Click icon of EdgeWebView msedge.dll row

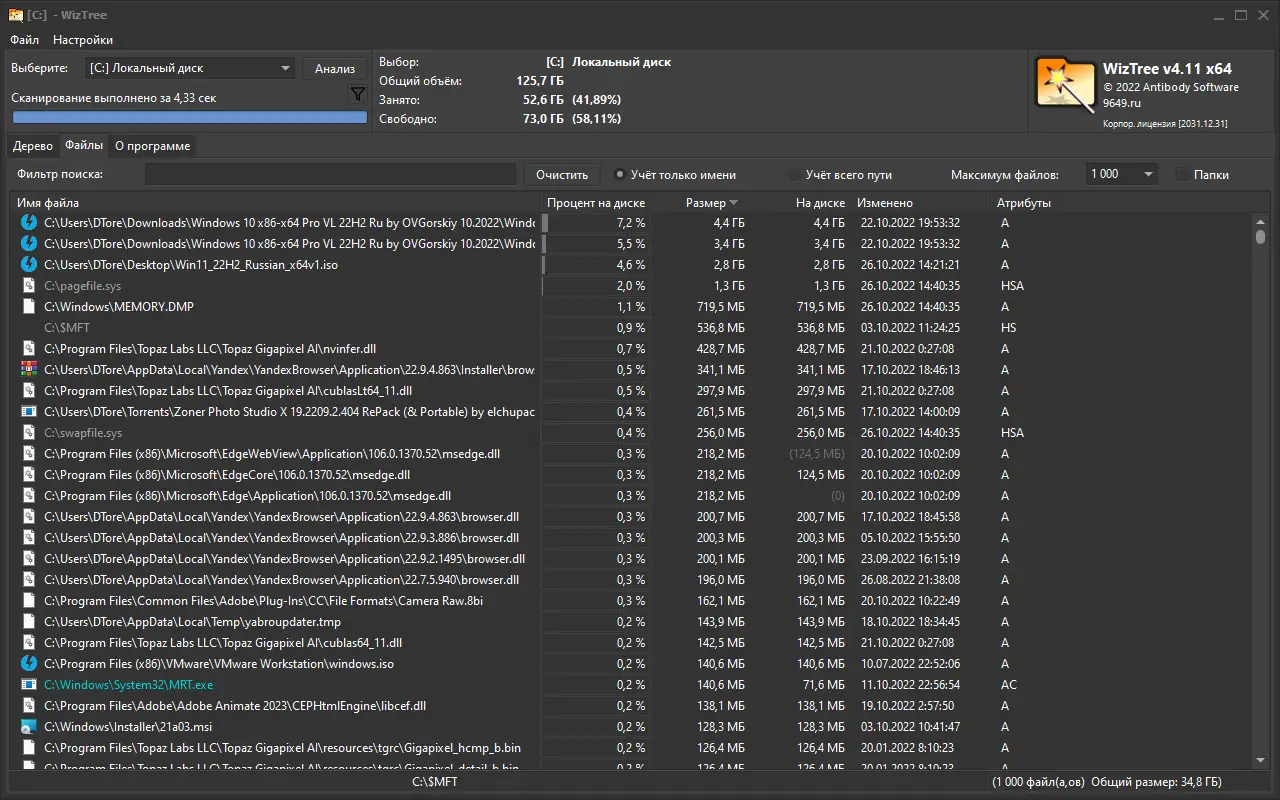(29, 454)
